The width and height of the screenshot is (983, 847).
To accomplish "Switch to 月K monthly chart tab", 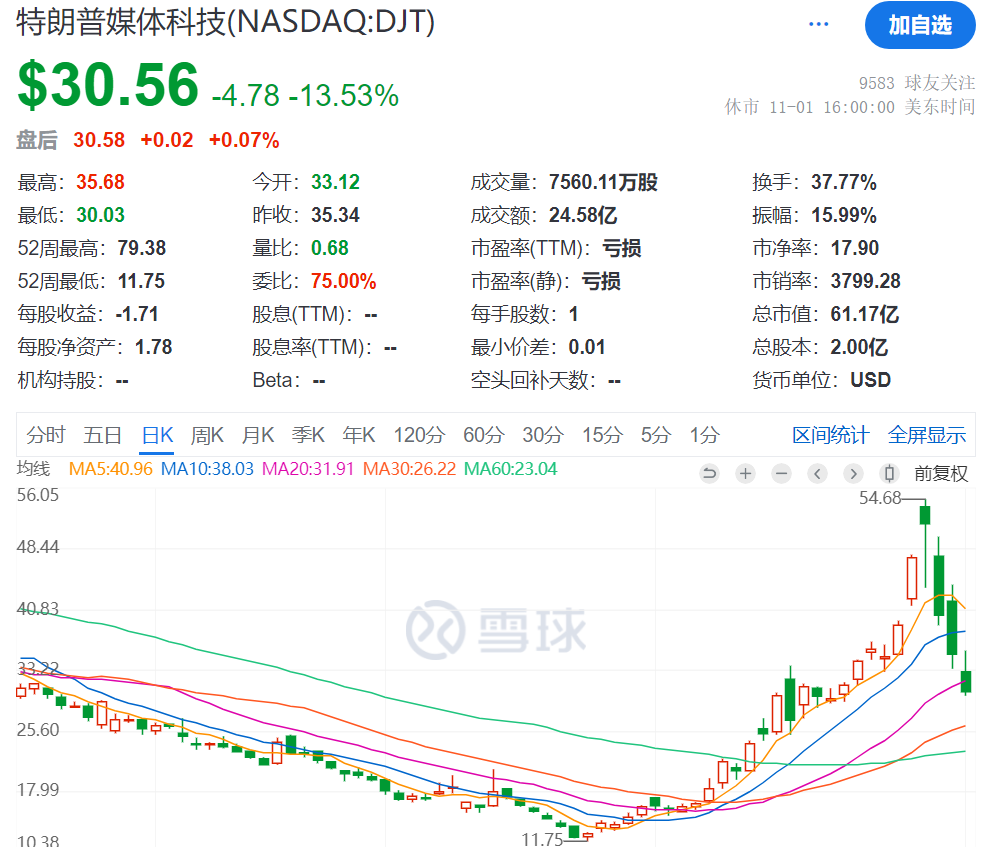I will click(257, 435).
